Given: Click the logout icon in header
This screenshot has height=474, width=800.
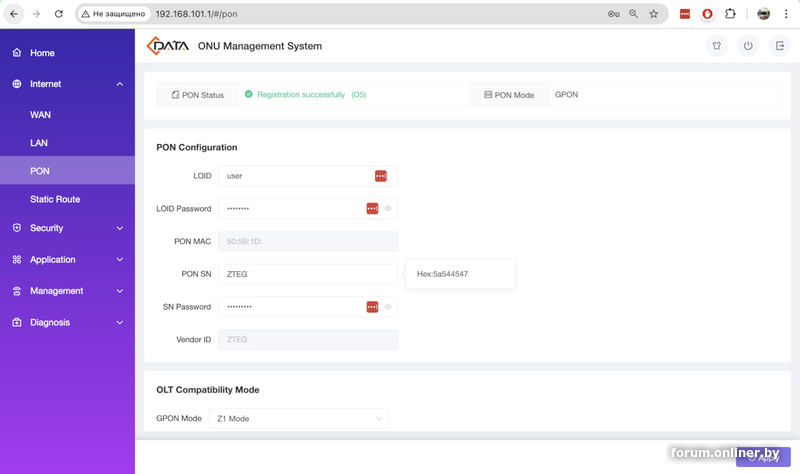Looking at the screenshot, I should tap(780, 46).
